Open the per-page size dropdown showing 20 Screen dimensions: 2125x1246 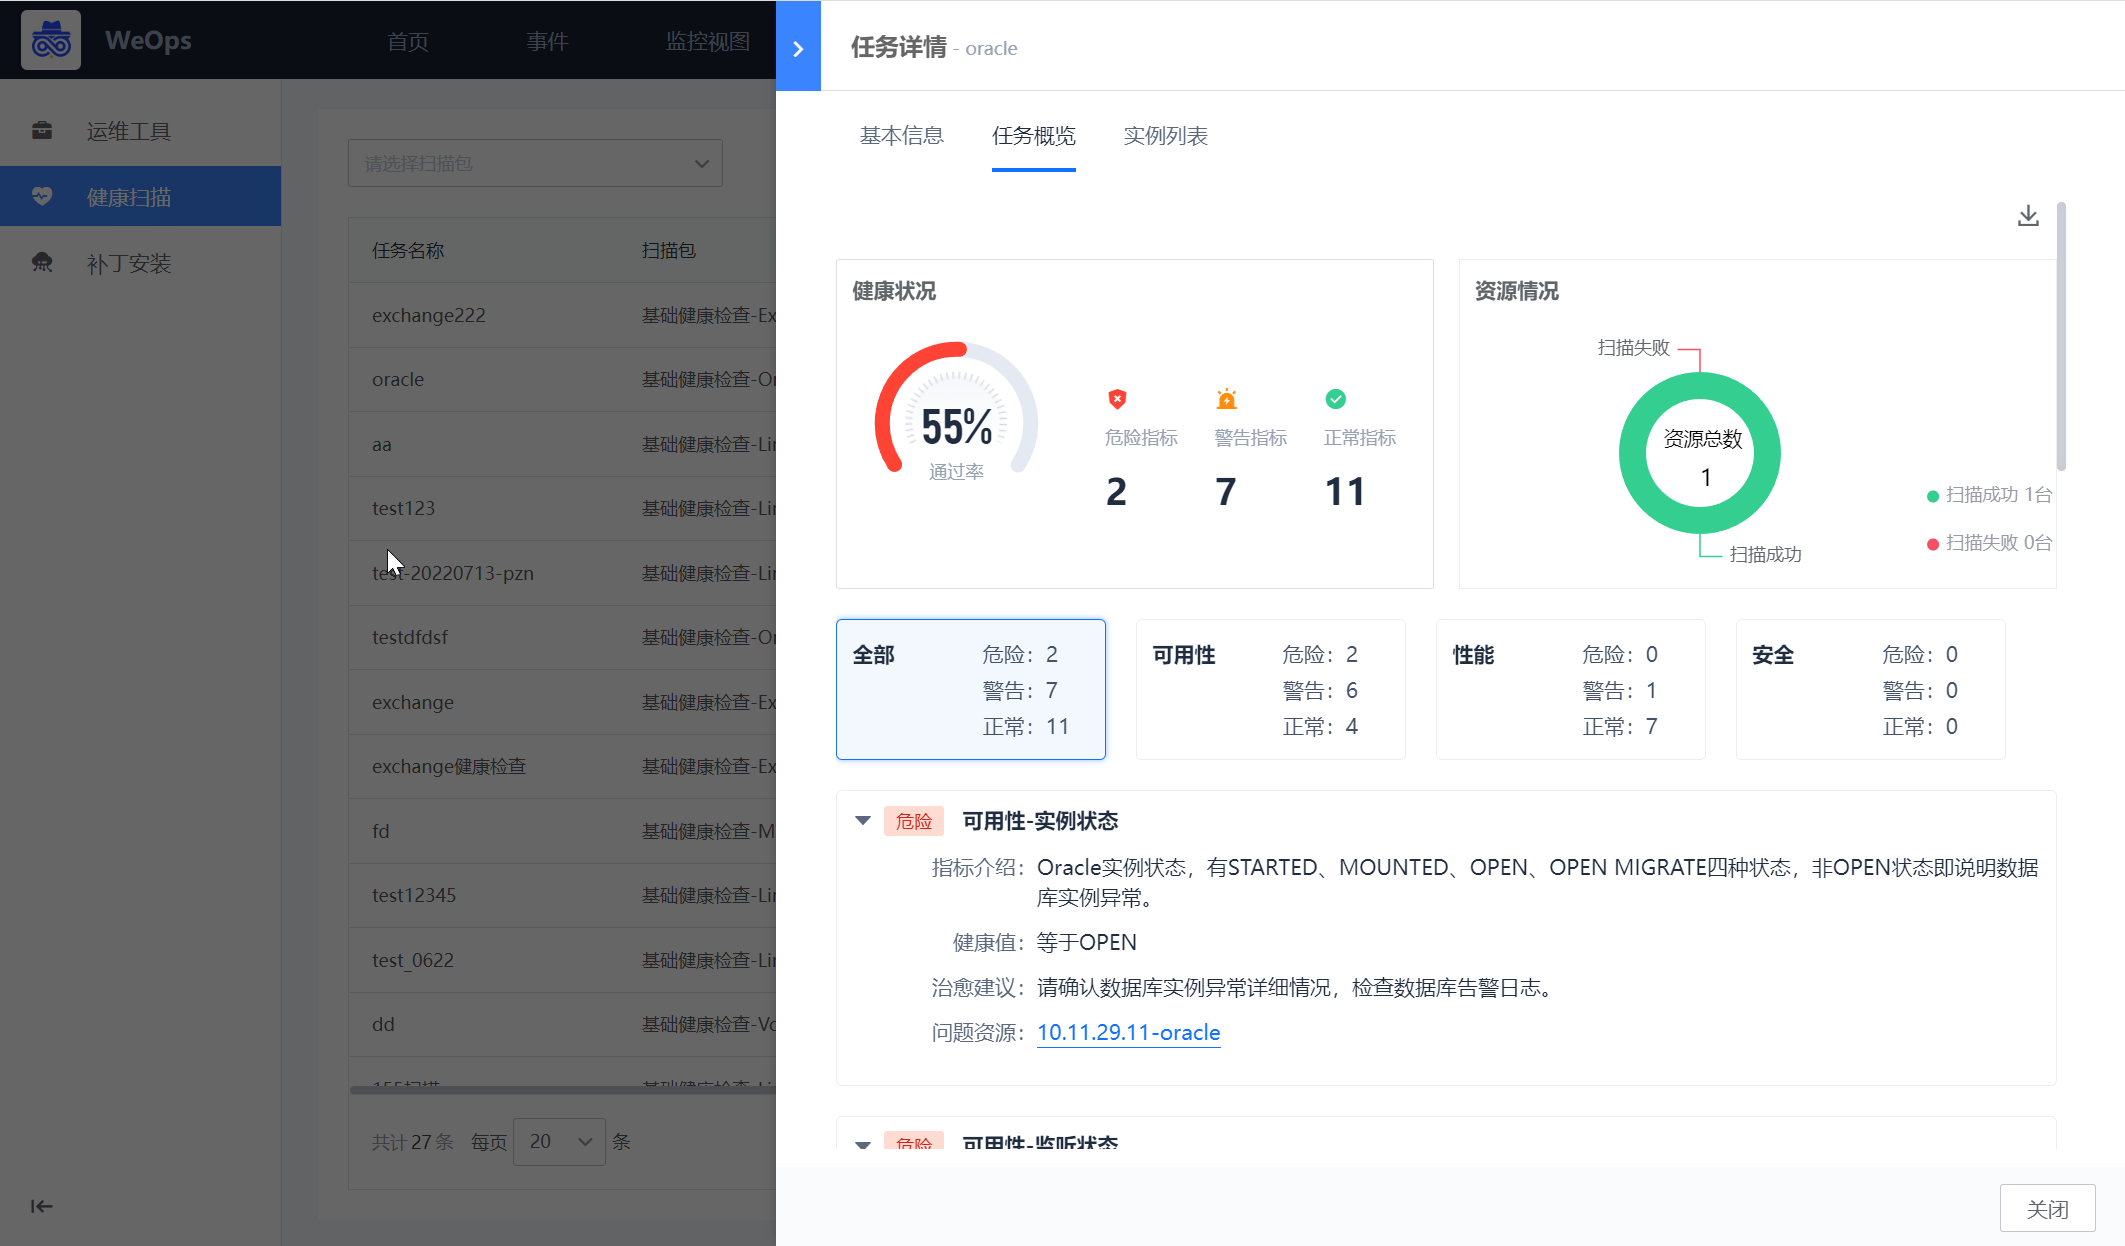[558, 1141]
